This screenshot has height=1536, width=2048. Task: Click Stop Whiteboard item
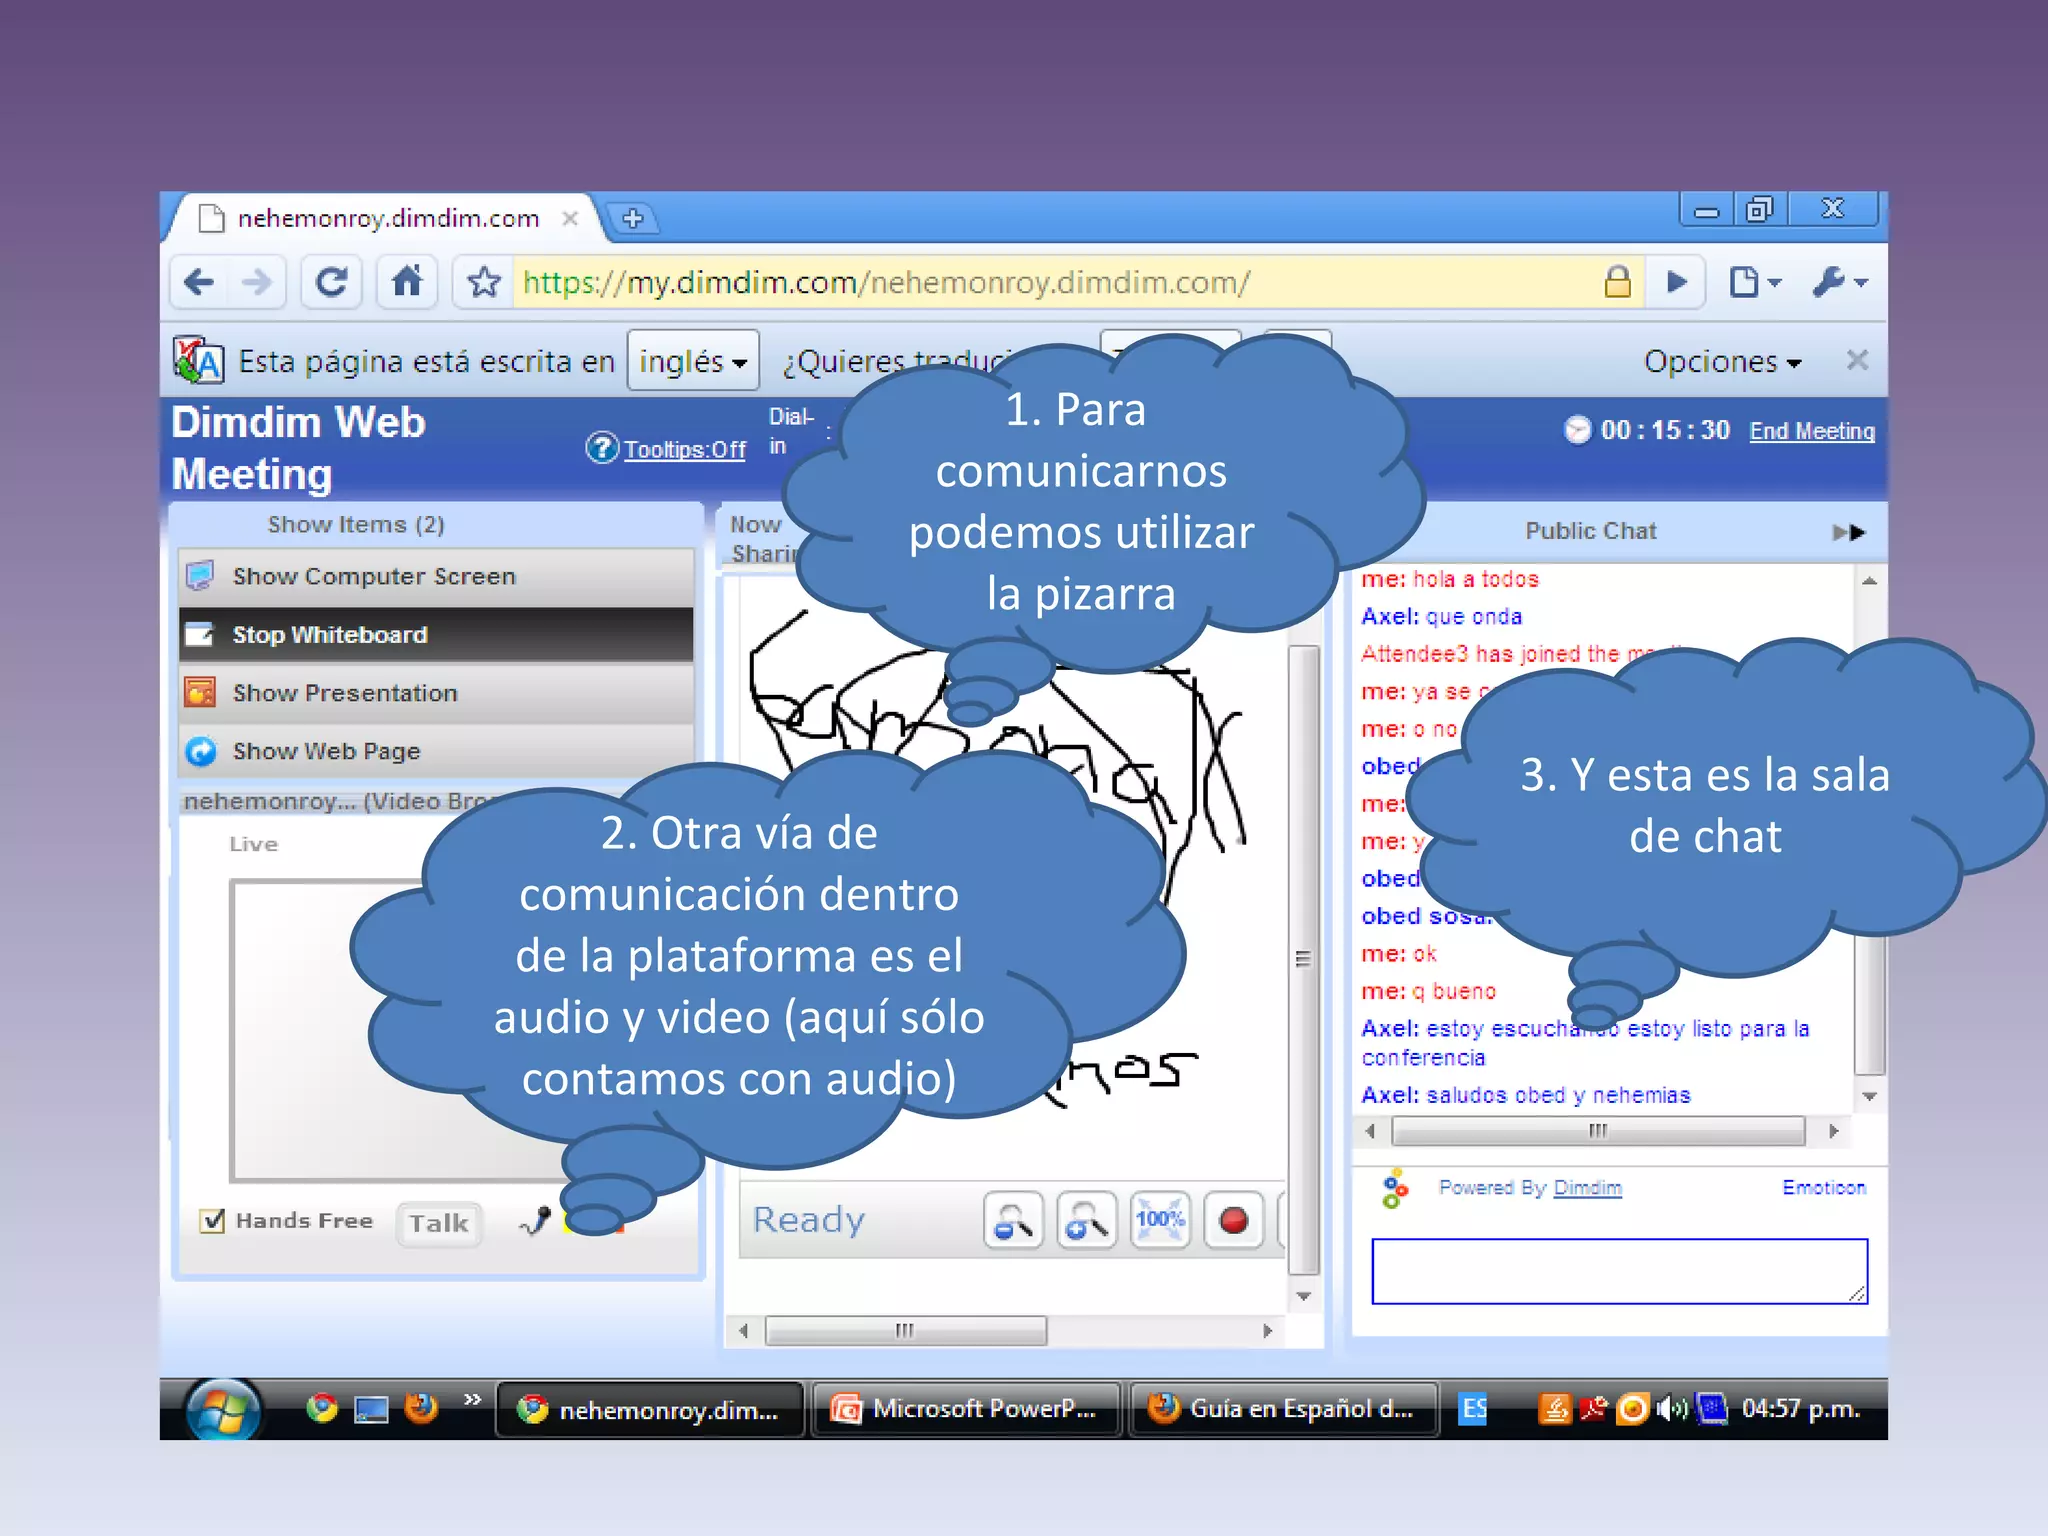pos(436,635)
